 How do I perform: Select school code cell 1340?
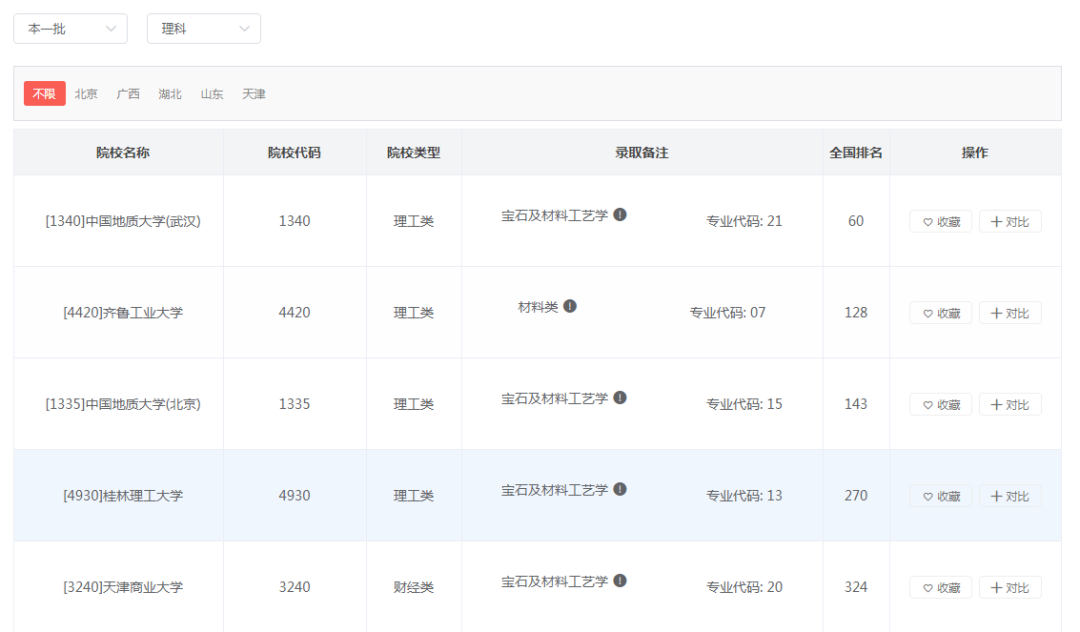point(294,221)
